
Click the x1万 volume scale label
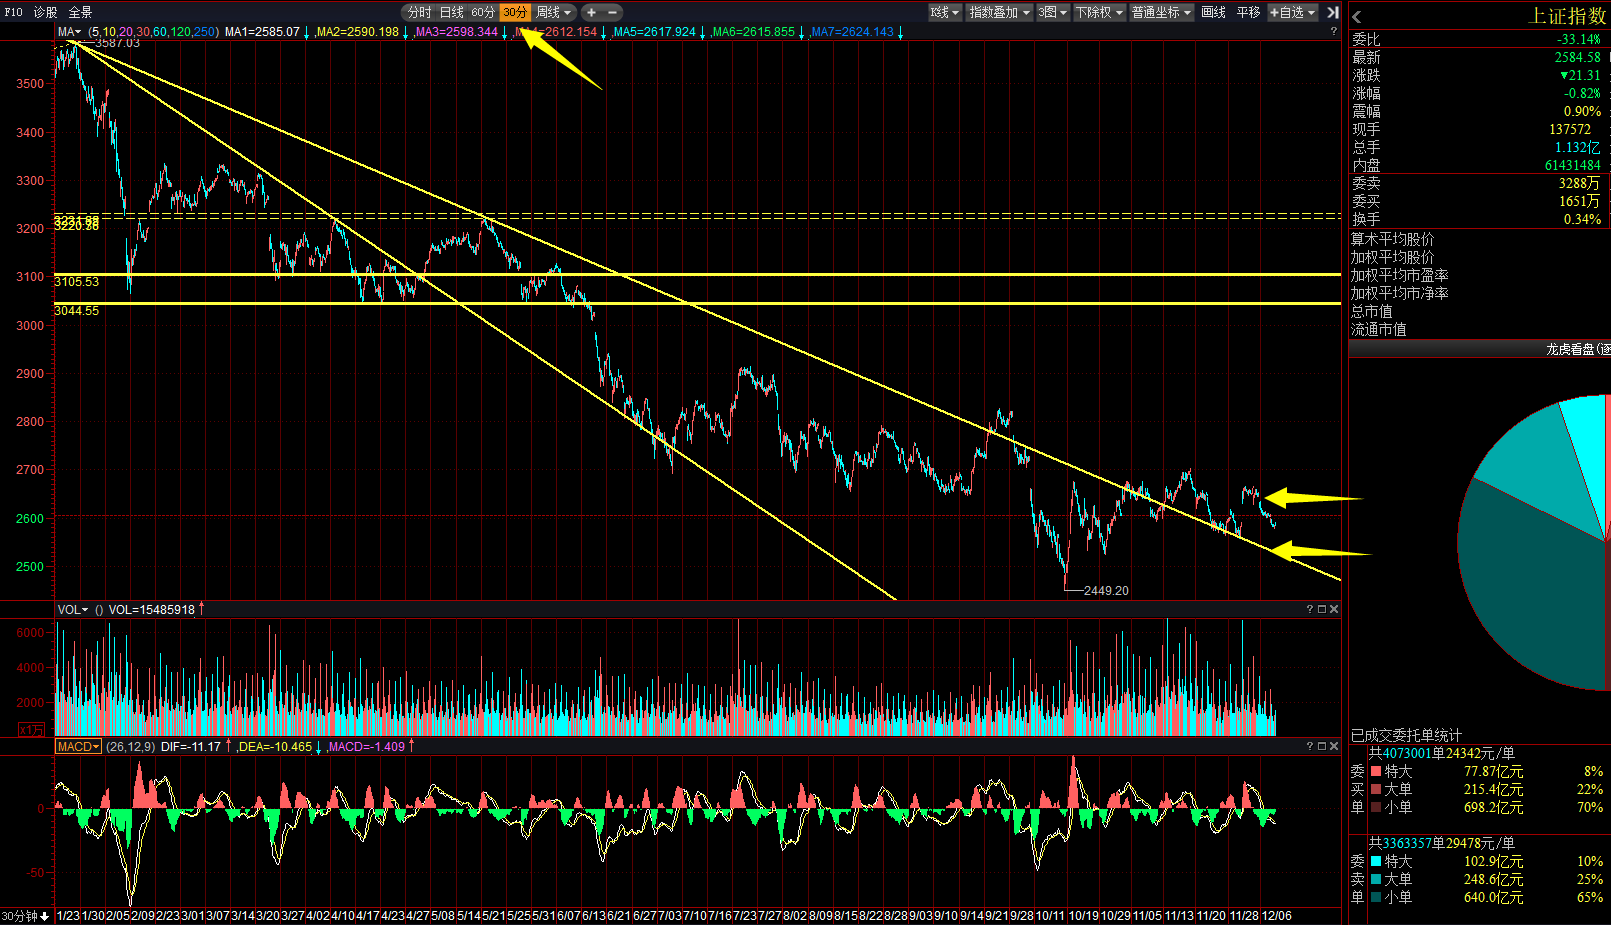coord(31,729)
